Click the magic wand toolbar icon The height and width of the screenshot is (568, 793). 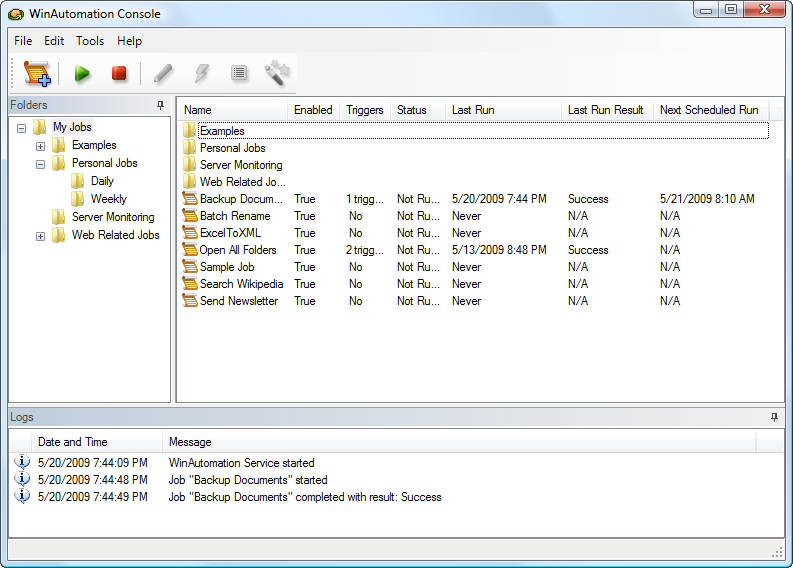pos(276,73)
